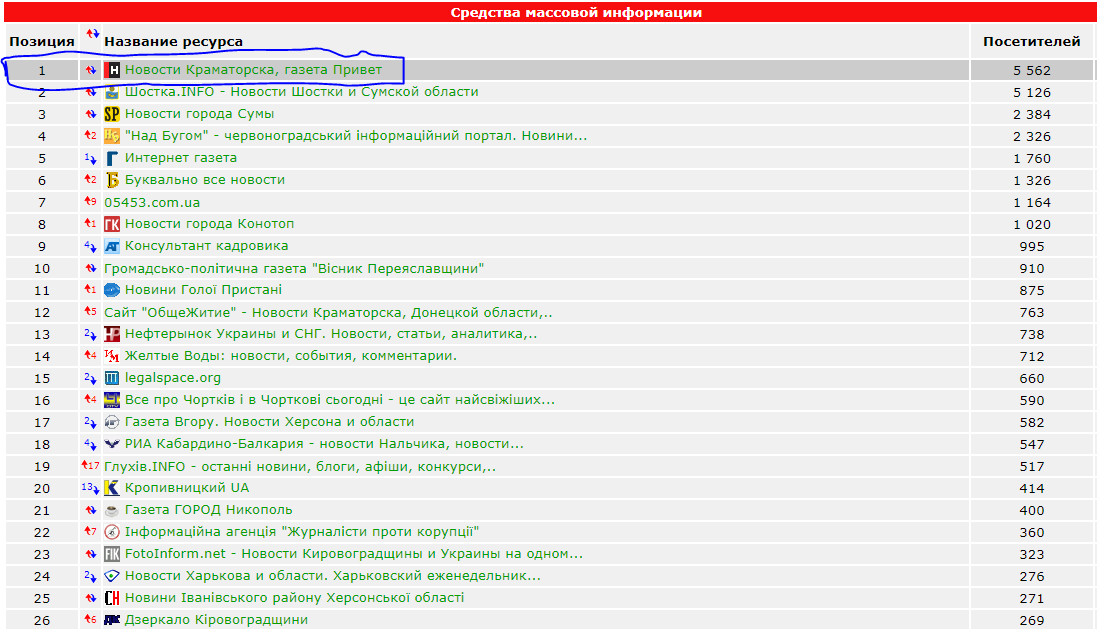Open Дзеркало Кіровоградщини link
Viewport: 1097px width, 629px height.
[x=216, y=620]
